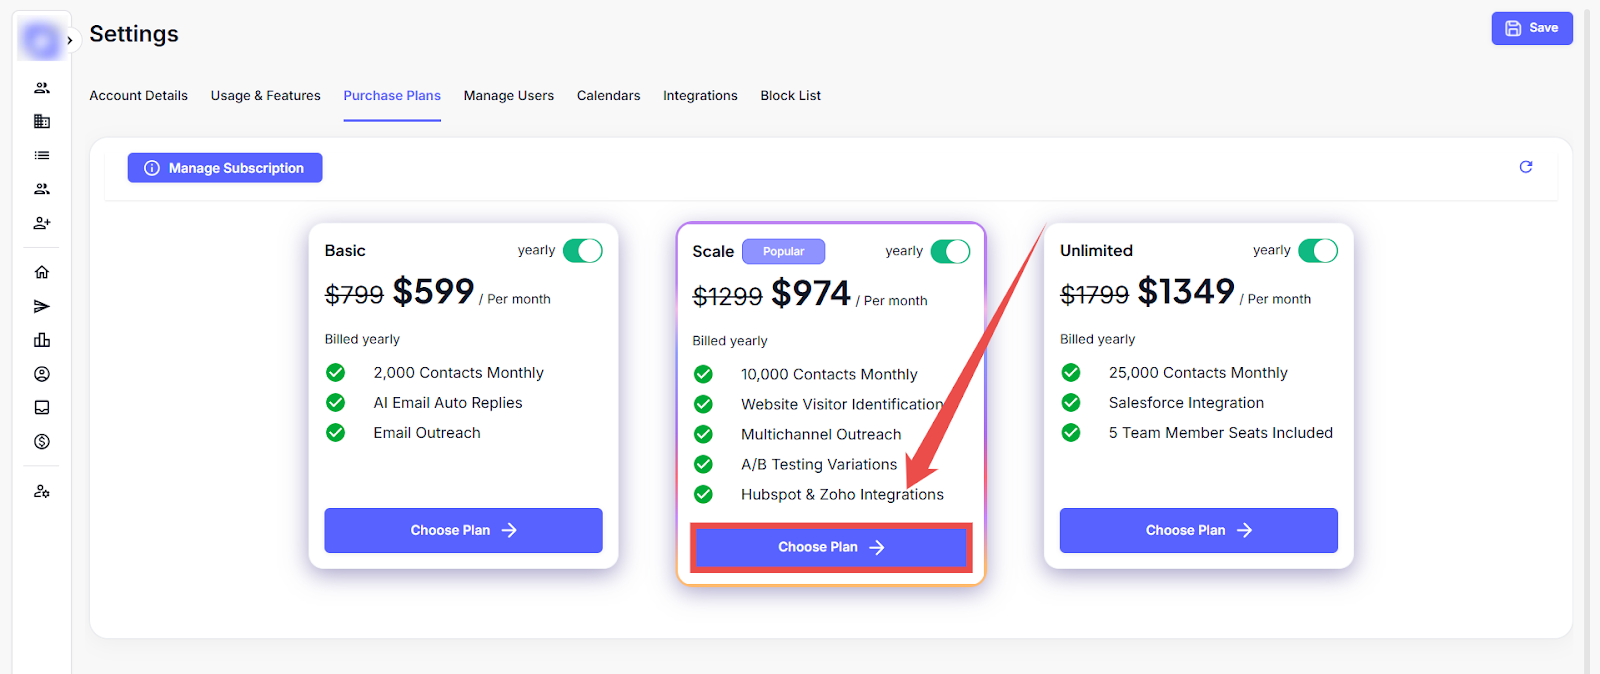
Task: Open the home icon in sidebar
Action: pyautogui.click(x=42, y=272)
